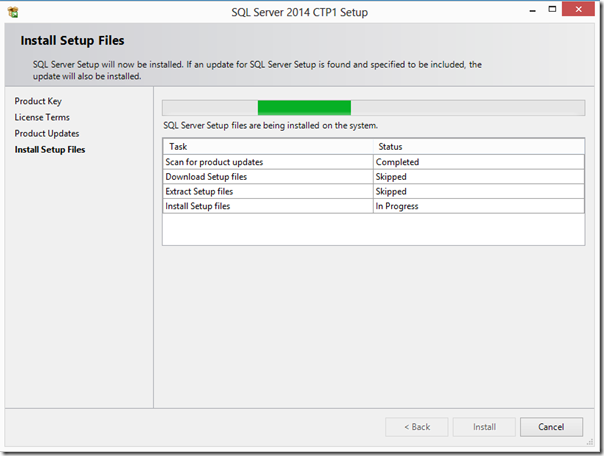Maximize the setup window
This screenshot has height=456, width=604.
pyautogui.click(x=552, y=9)
